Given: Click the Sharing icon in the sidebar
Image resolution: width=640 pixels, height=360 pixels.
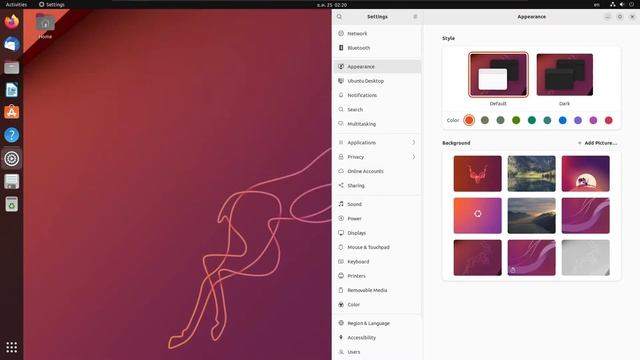Looking at the screenshot, I should pos(341,185).
